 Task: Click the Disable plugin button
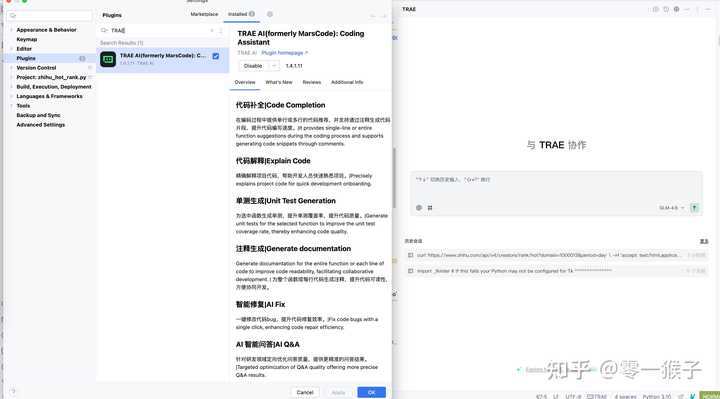pos(253,66)
